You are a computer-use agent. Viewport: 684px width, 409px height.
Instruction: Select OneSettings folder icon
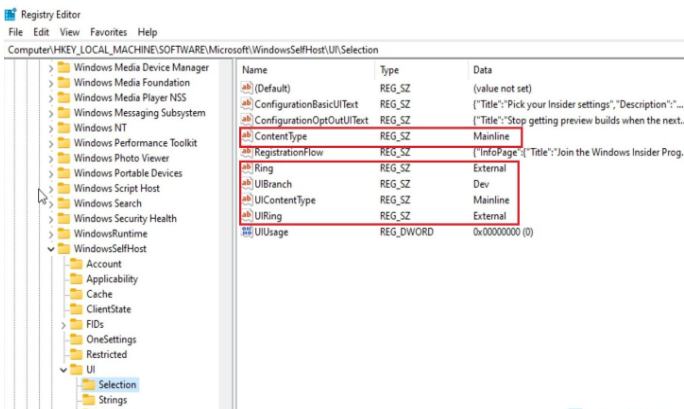click(76, 339)
